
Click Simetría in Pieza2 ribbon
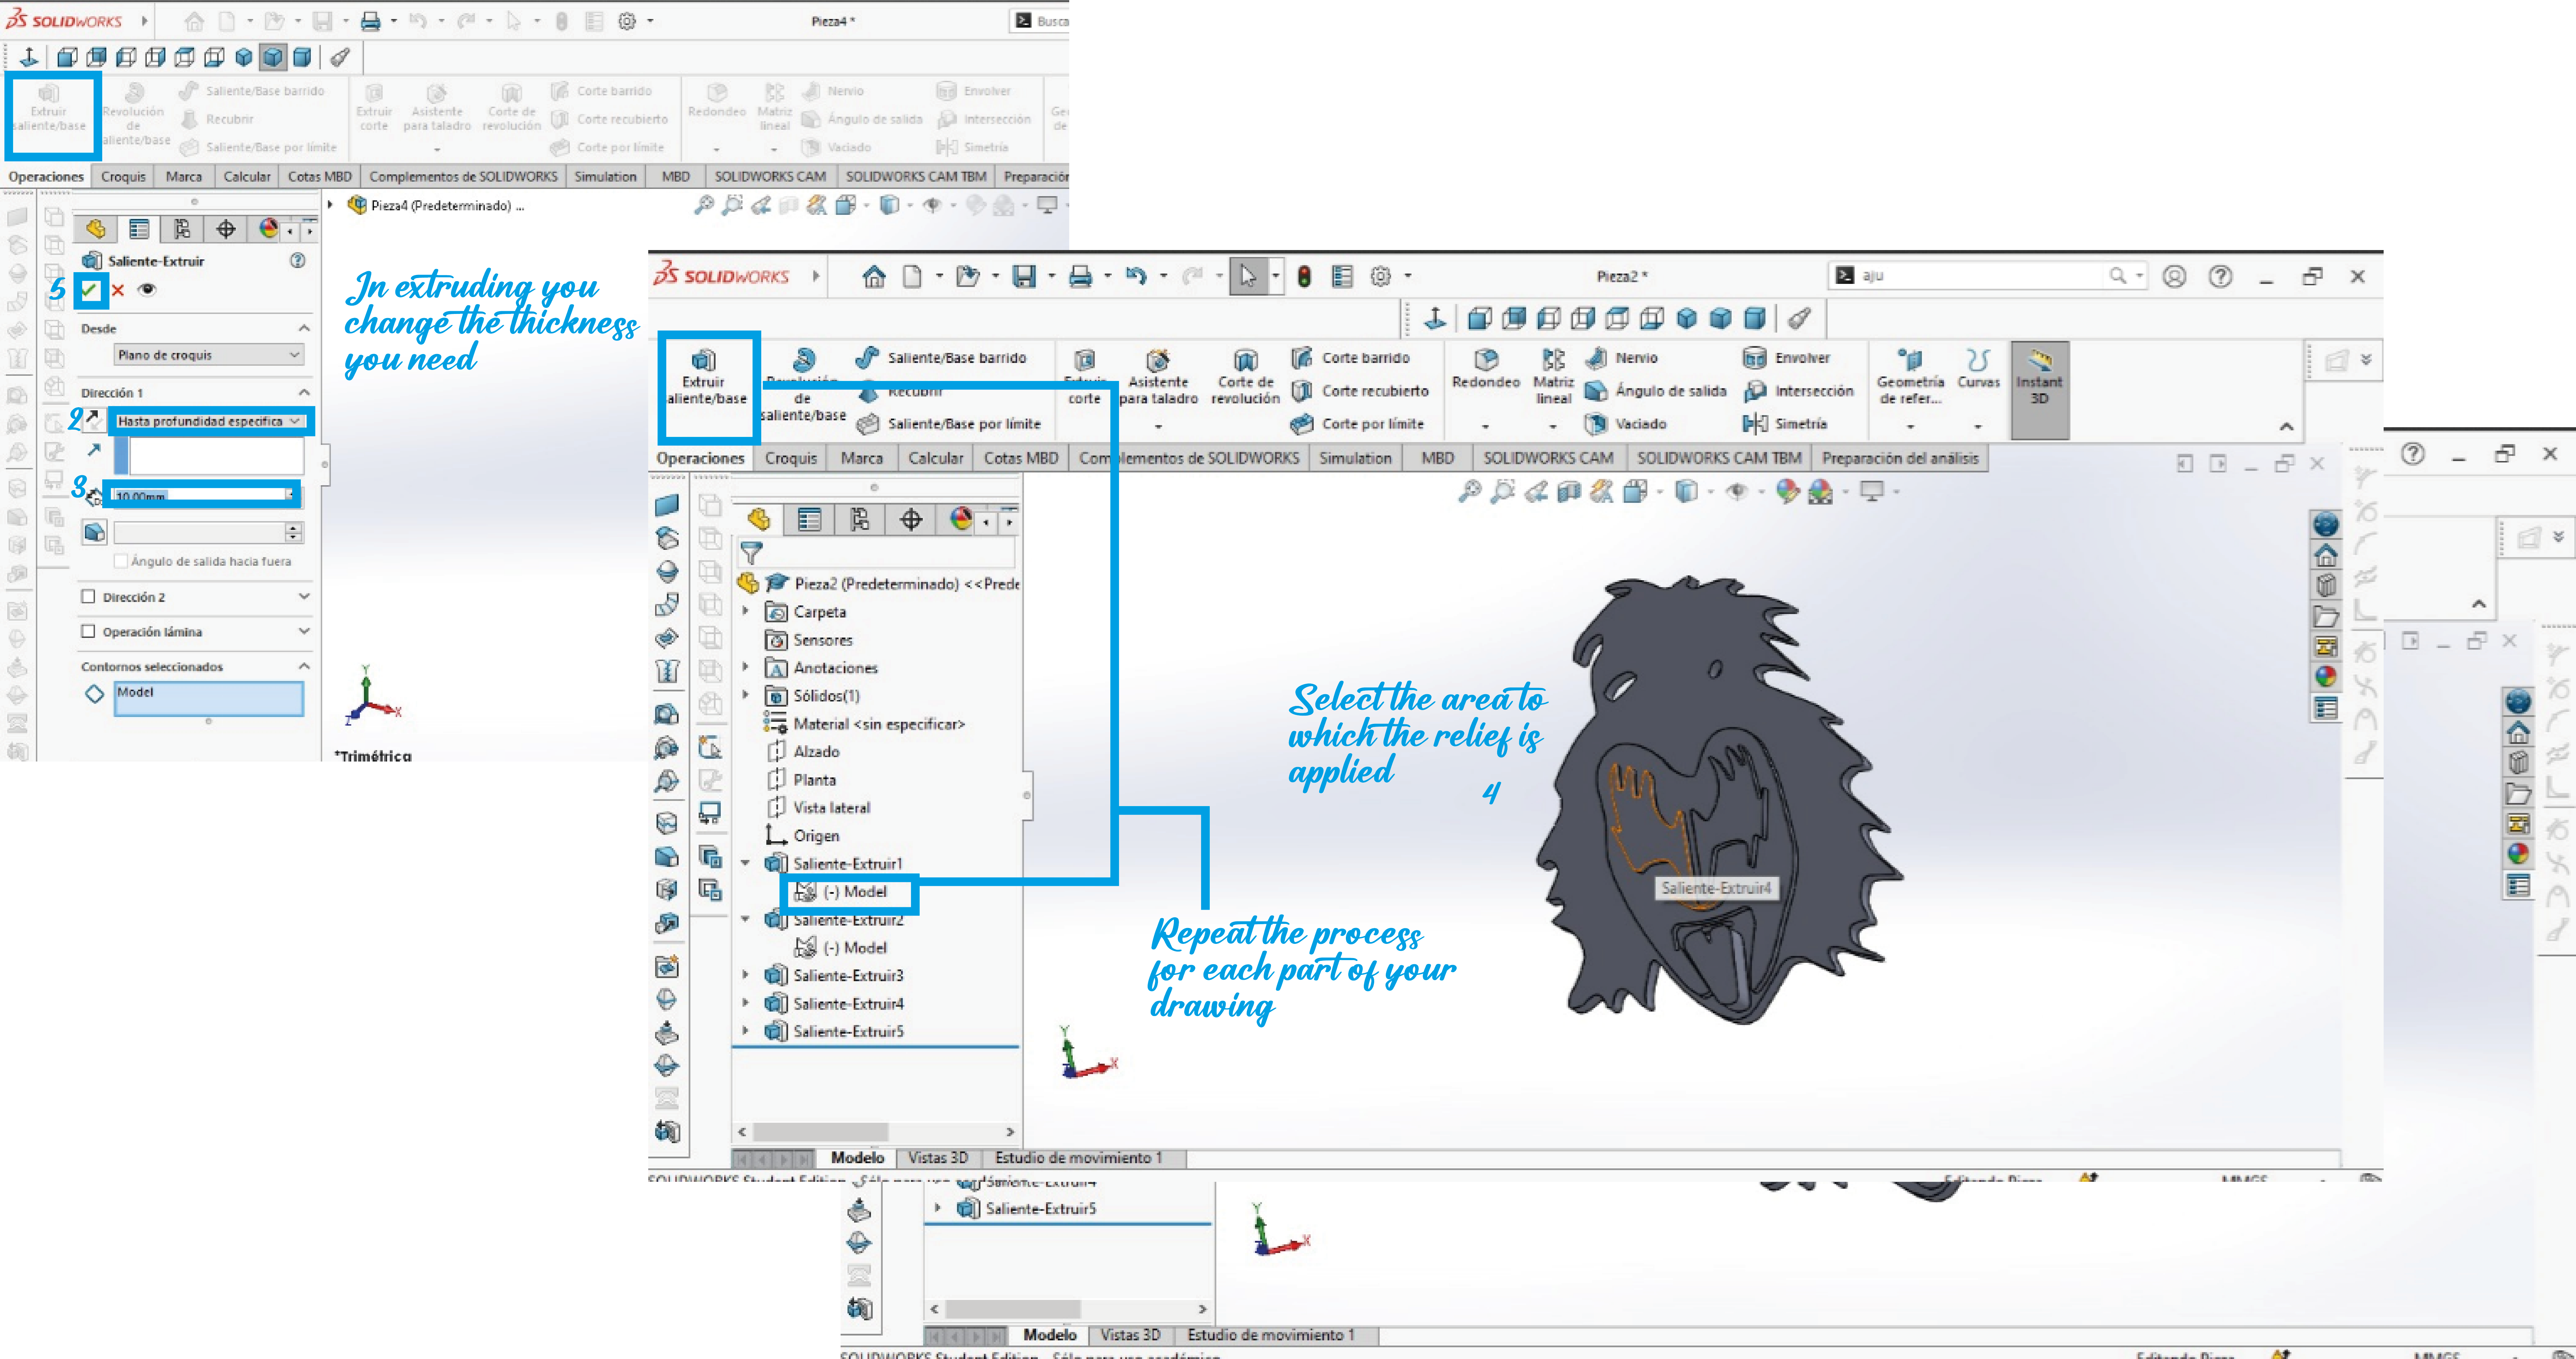pyautogui.click(x=1785, y=424)
